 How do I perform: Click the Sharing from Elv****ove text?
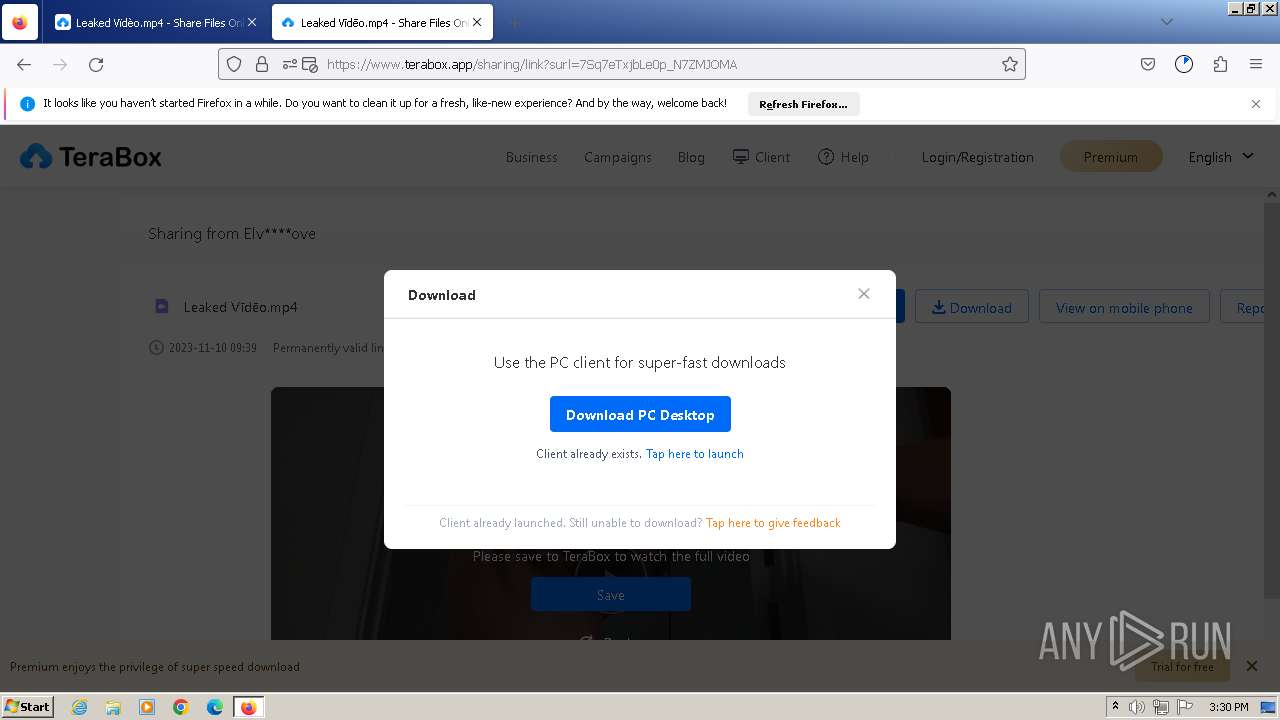point(232,233)
